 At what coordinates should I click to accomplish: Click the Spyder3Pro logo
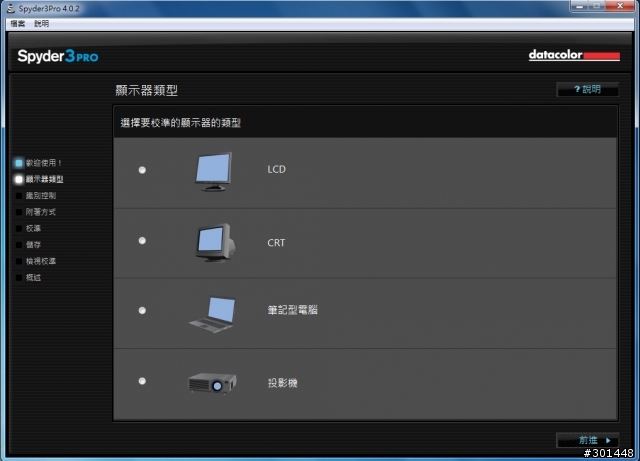click(58, 56)
